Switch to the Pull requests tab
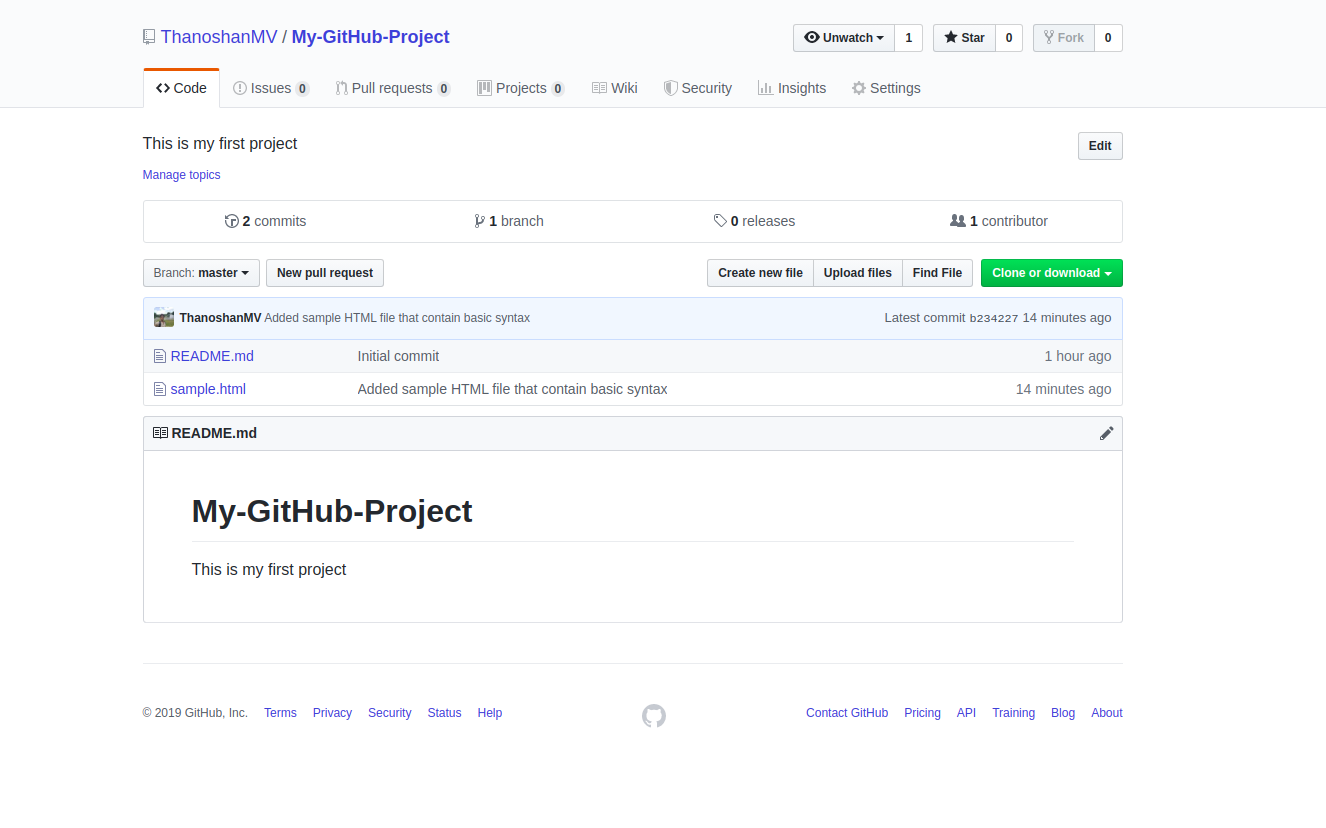Image resolution: width=1326 pixels, height=828 pixels. [x=392, y=88]
